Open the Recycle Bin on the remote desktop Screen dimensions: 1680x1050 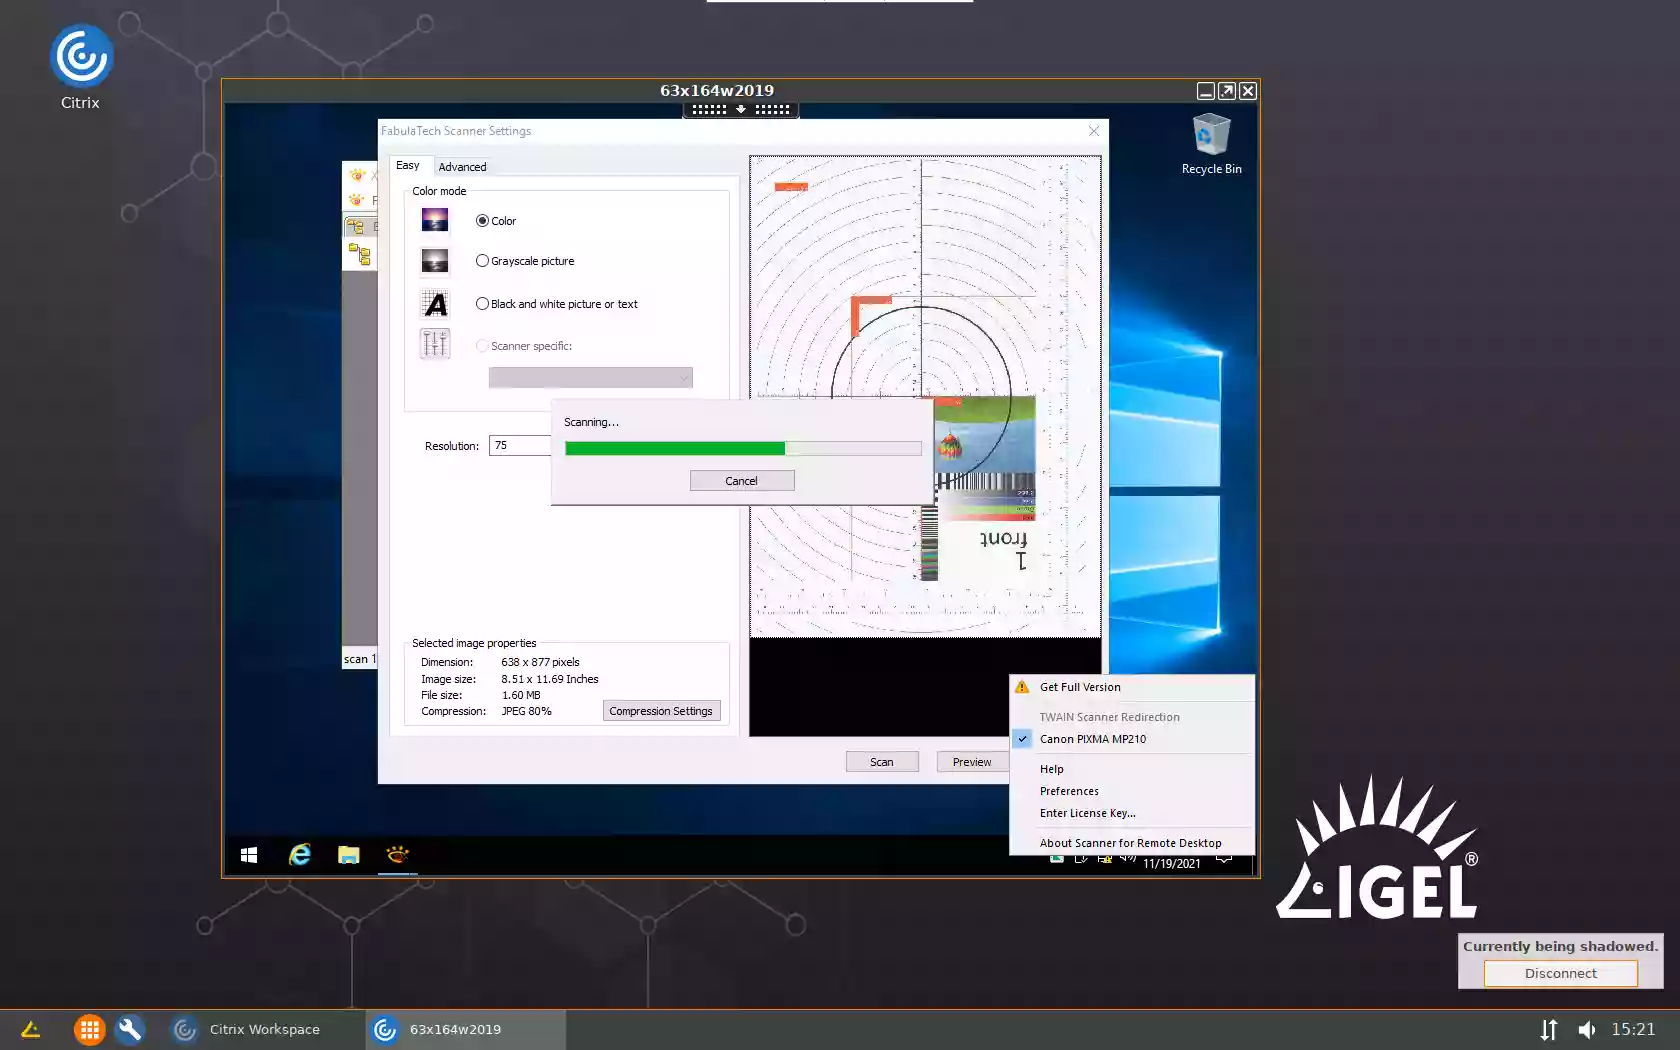(x=1211, y=144)
